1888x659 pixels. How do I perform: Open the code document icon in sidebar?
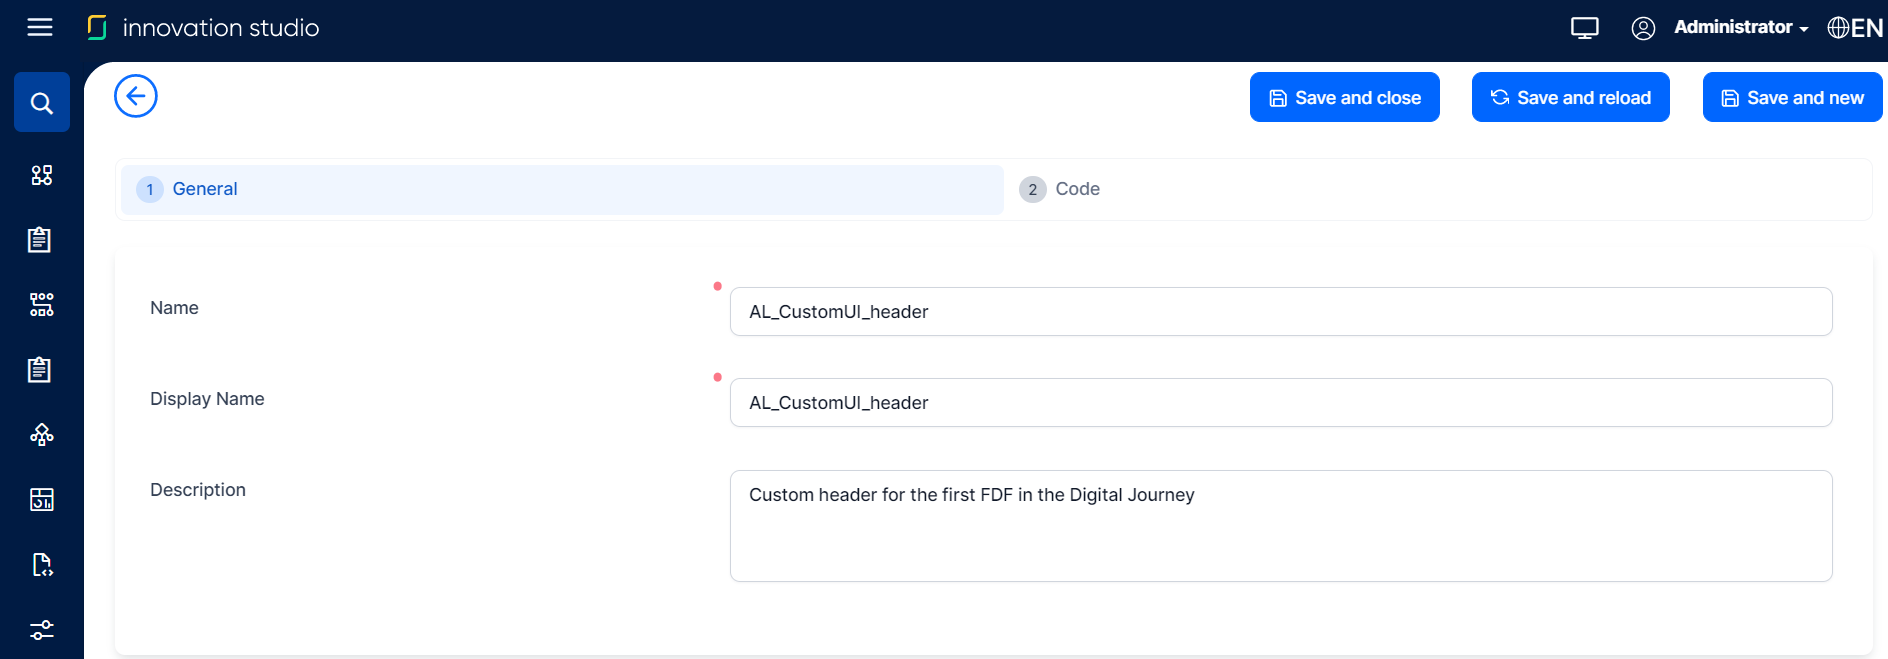[x=41, y=564]
